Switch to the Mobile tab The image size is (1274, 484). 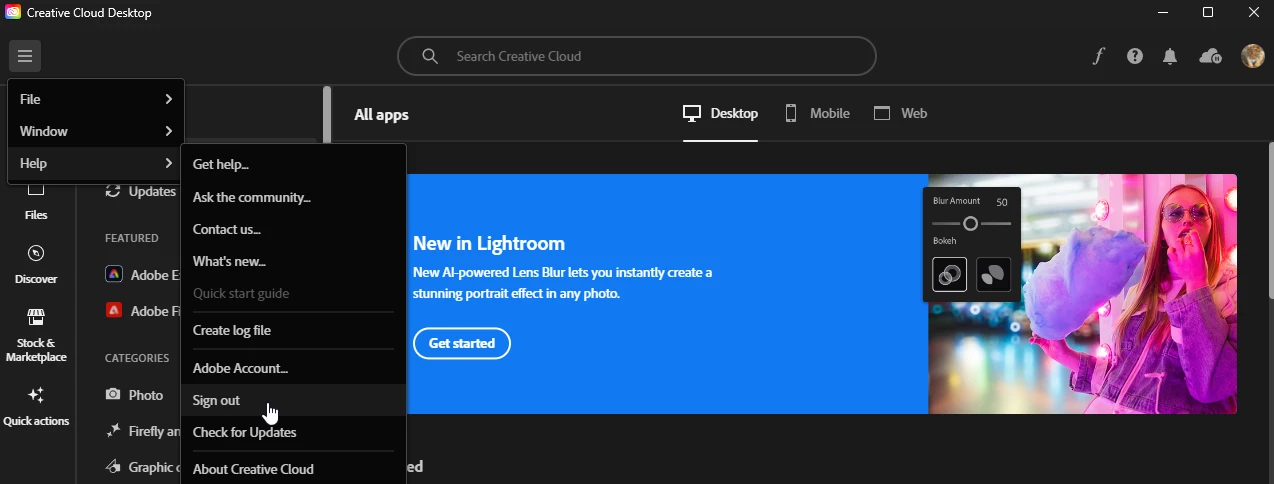[817, 113]
